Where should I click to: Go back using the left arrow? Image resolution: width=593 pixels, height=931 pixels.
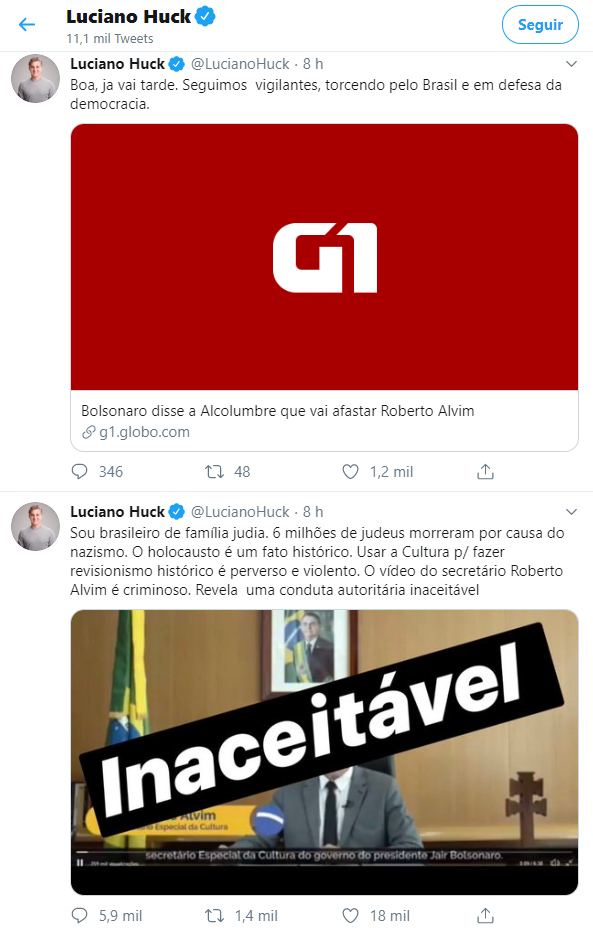pos(27,24)
